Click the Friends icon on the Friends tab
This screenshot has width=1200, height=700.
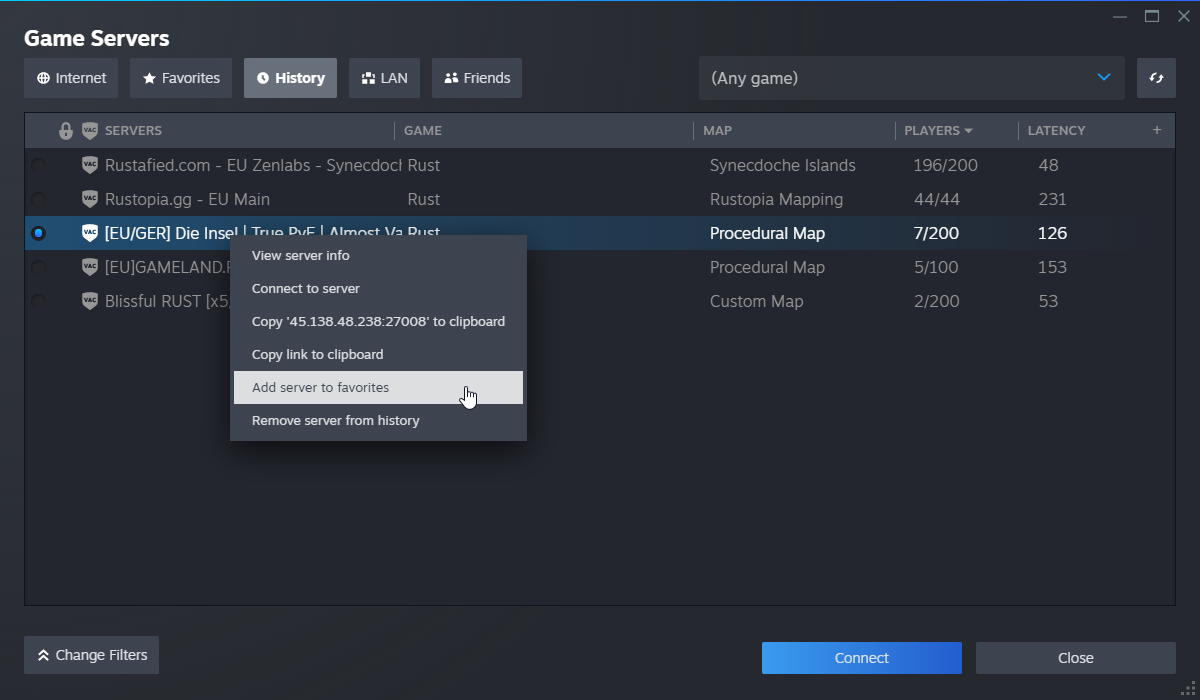pos(450,77)
